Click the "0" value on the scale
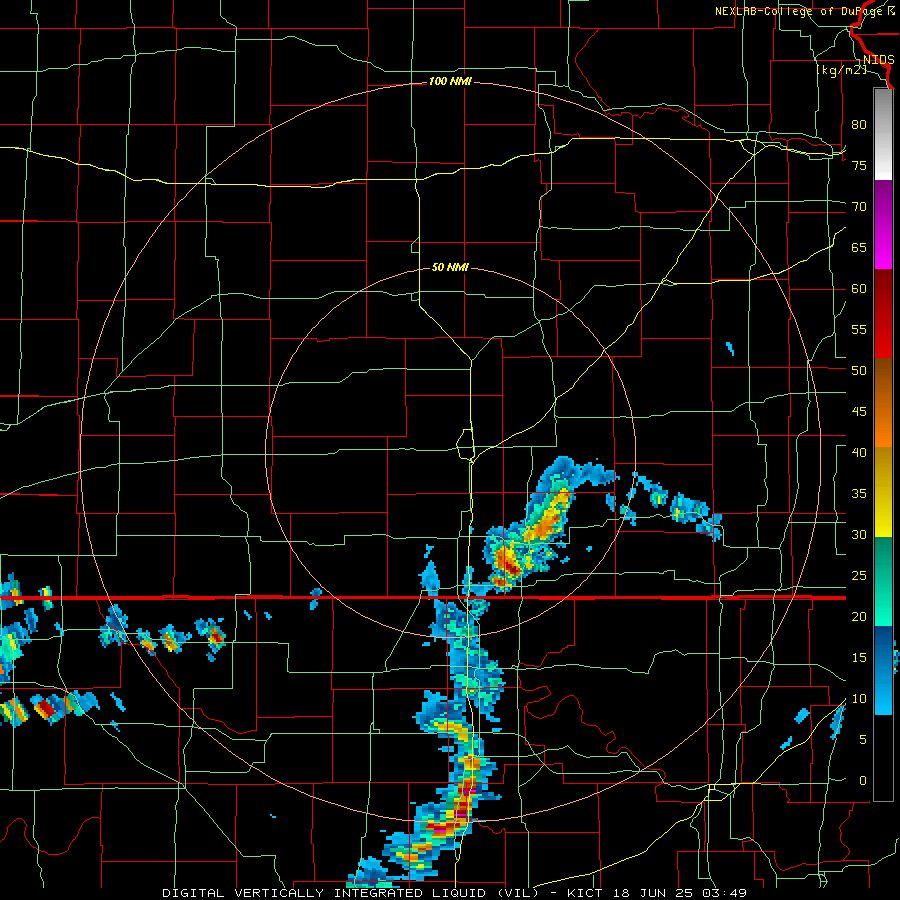Viewport: 900px width, 900px height. (x=863, y=781)
